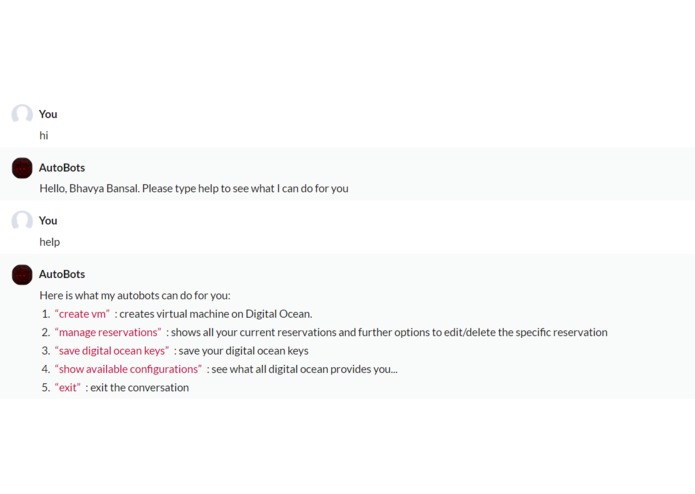Click the user avatar beside the "help" message
The height and width of the screenshot is (494, 695).
(x=22, y=221)
